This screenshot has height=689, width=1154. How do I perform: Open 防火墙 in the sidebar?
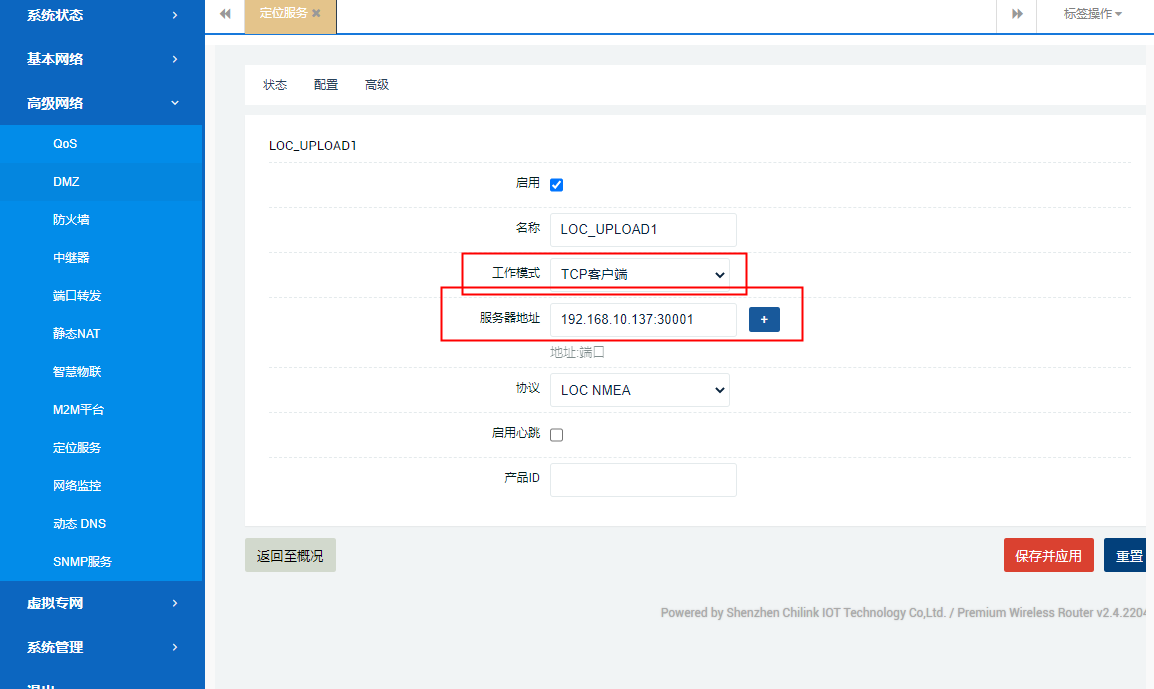tap(71, 220)
